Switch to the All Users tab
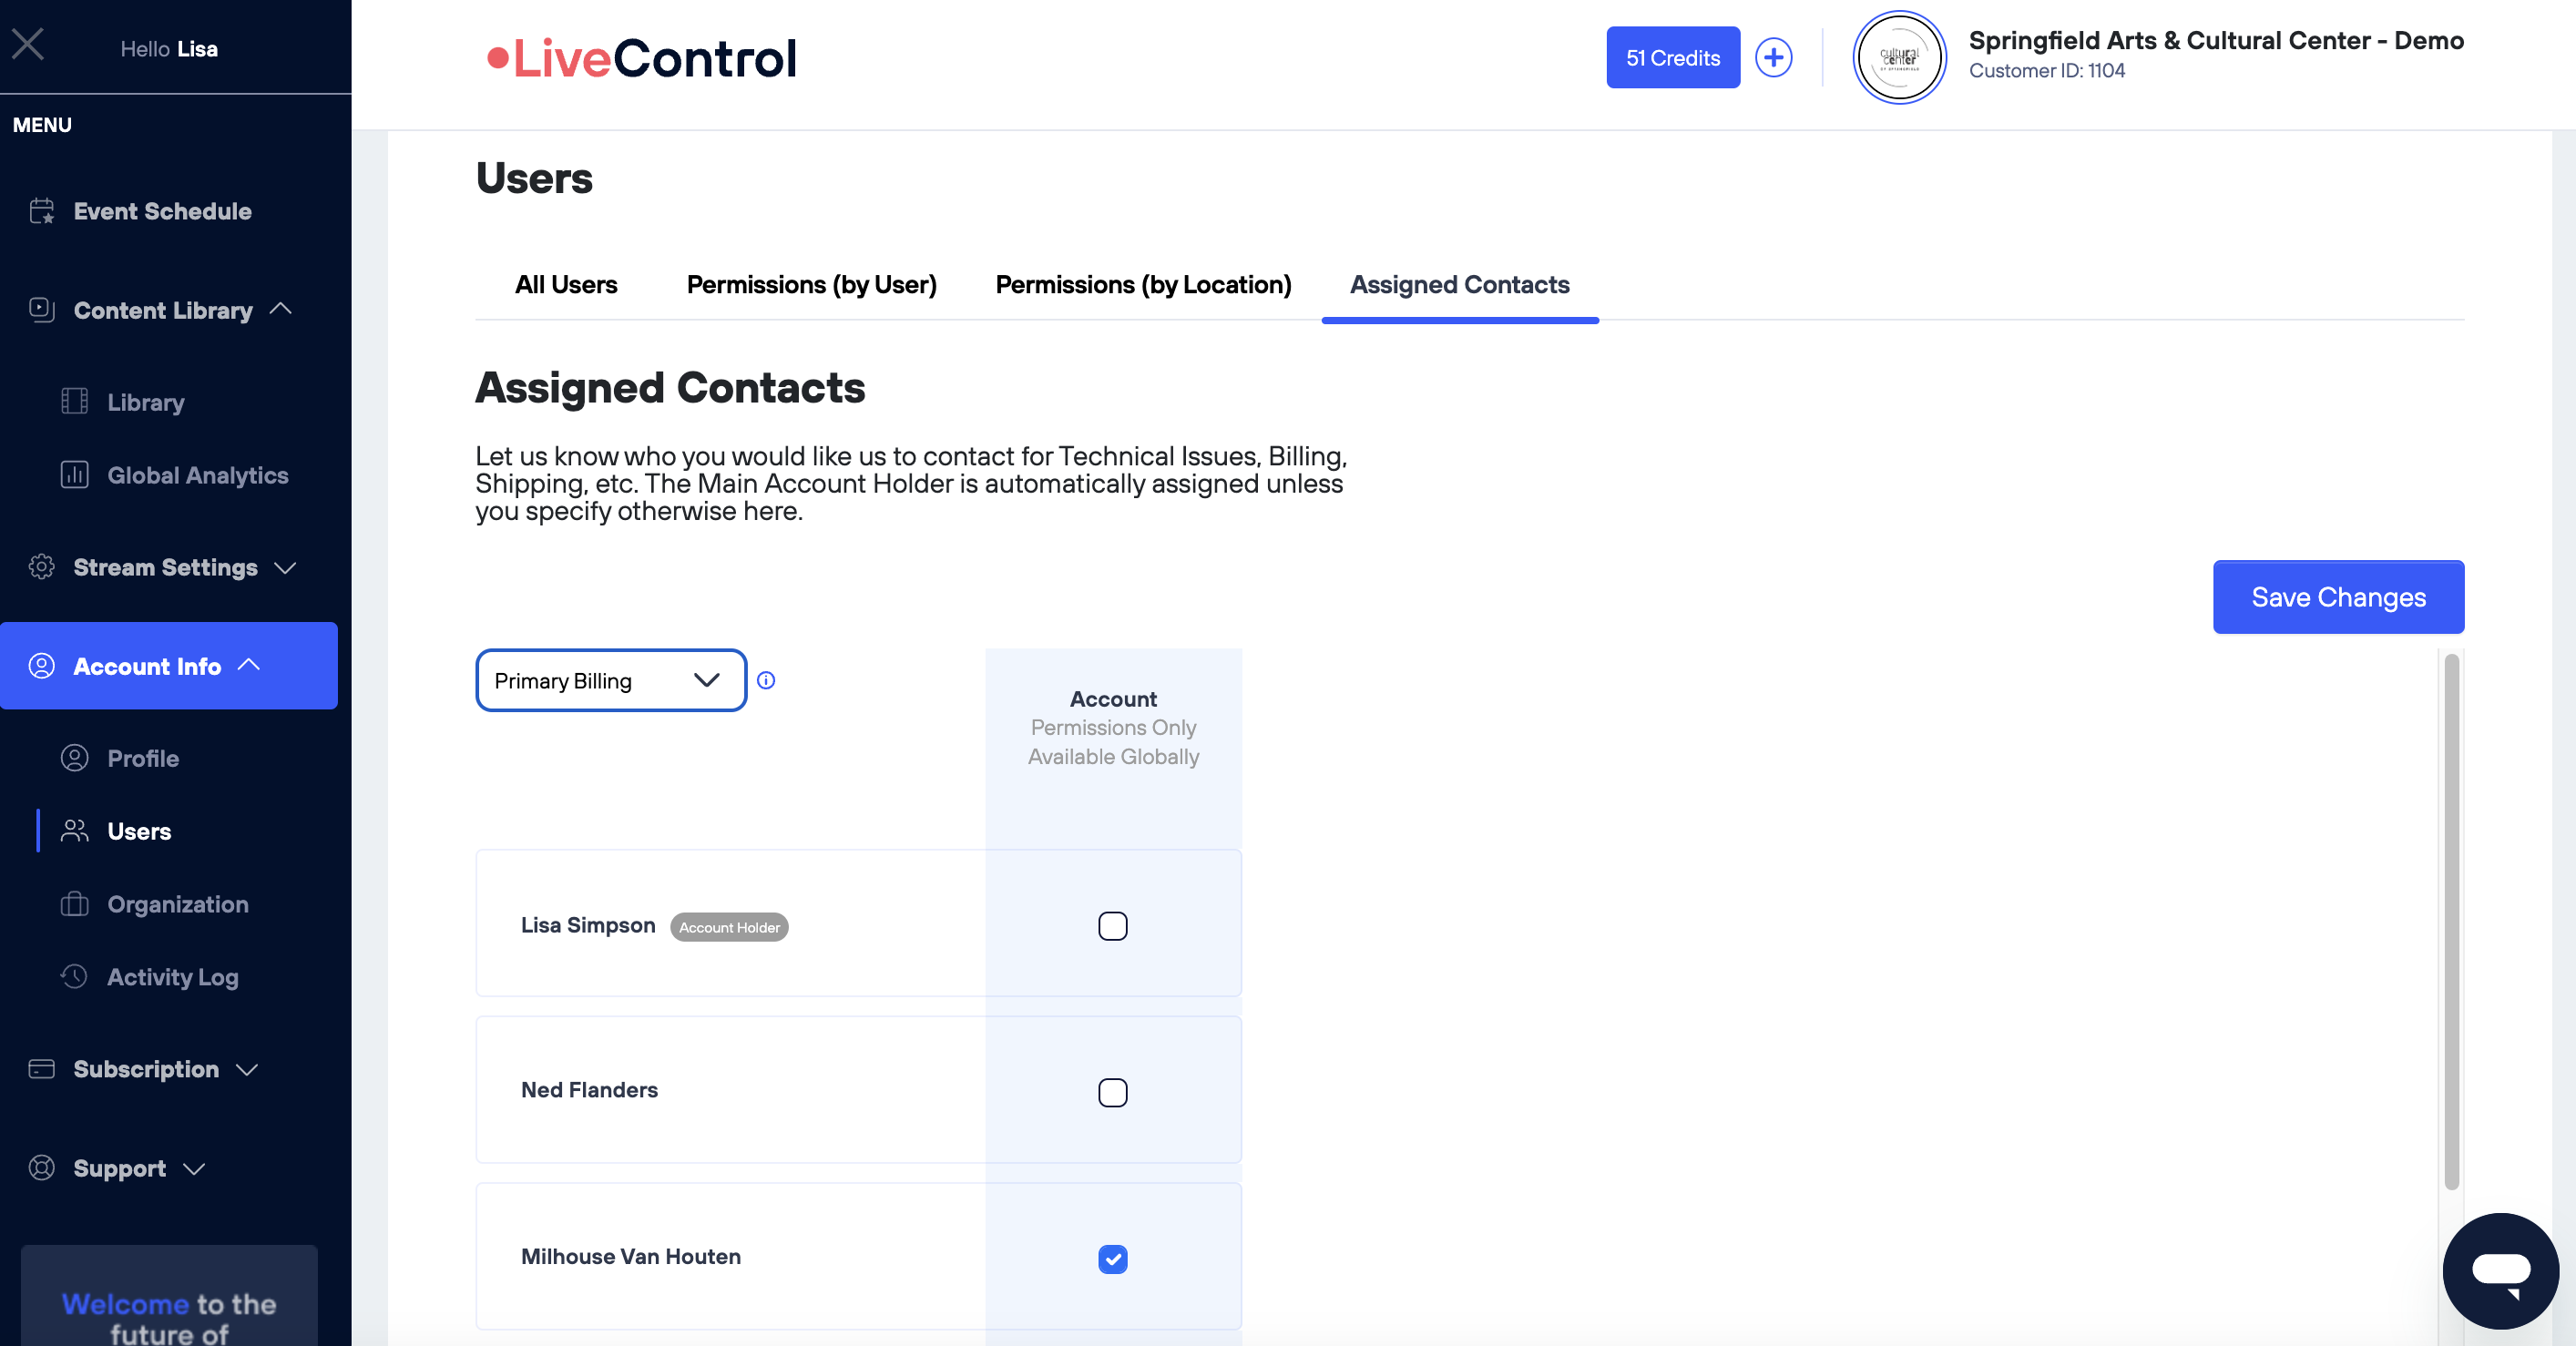 point(566,285)
